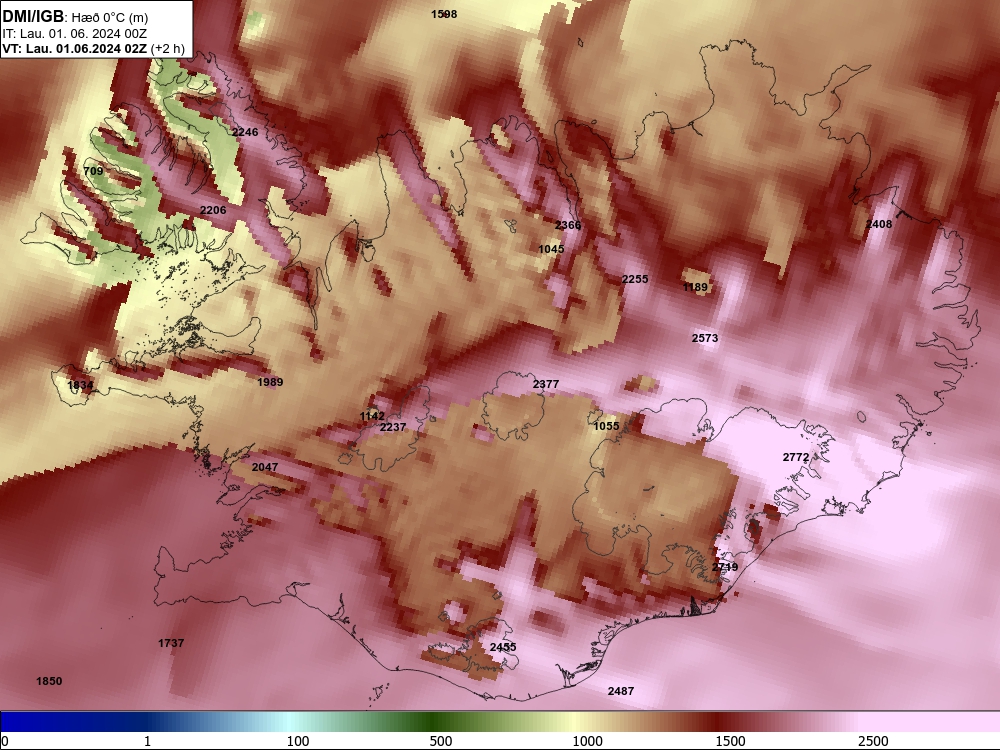
Task: Click the 1000 label on color scale
Action: [587, 741]
